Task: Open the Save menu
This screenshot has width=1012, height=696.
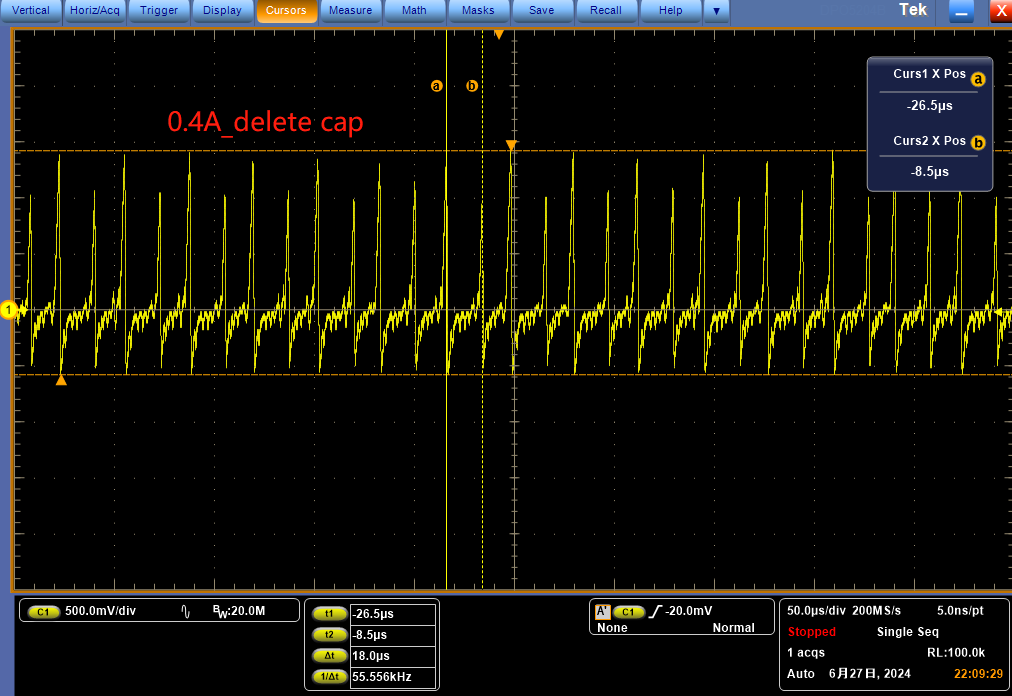Action: (x=541, y=10)
